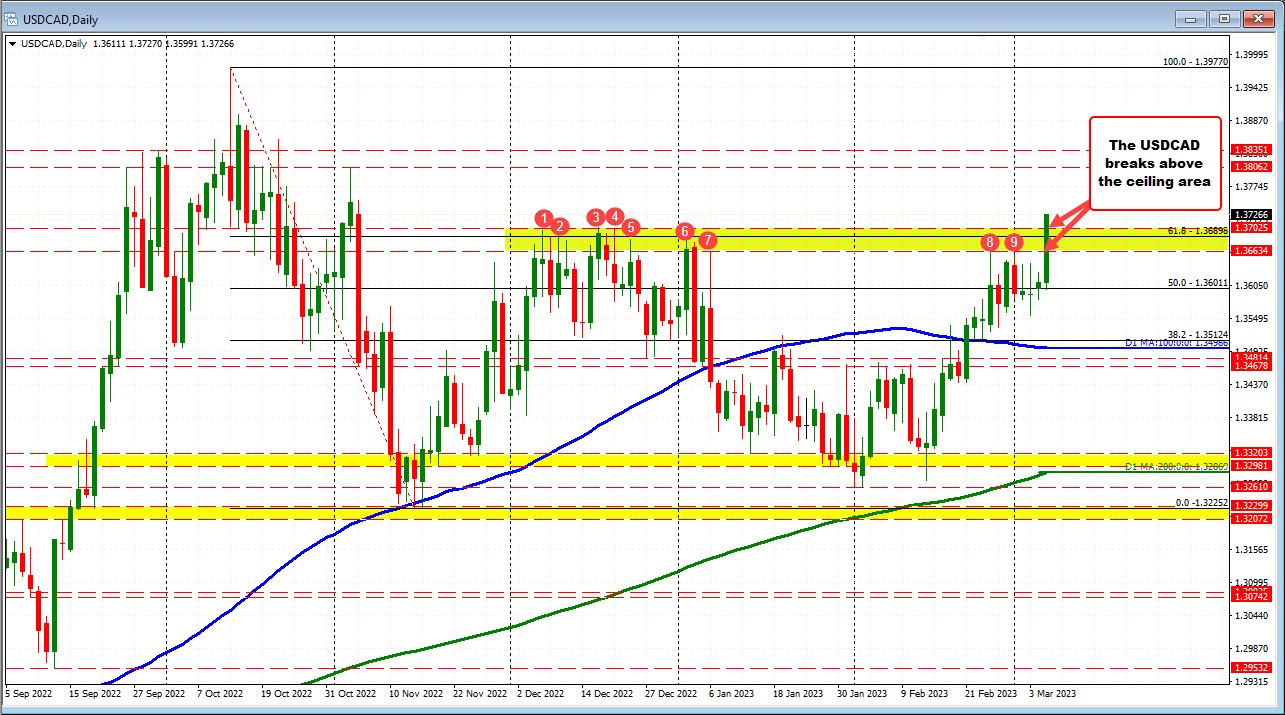Click the USDCAD,Daily title bar
Image resolution: width=1285 pixels, height=715 pixels.
coord(60,19)
